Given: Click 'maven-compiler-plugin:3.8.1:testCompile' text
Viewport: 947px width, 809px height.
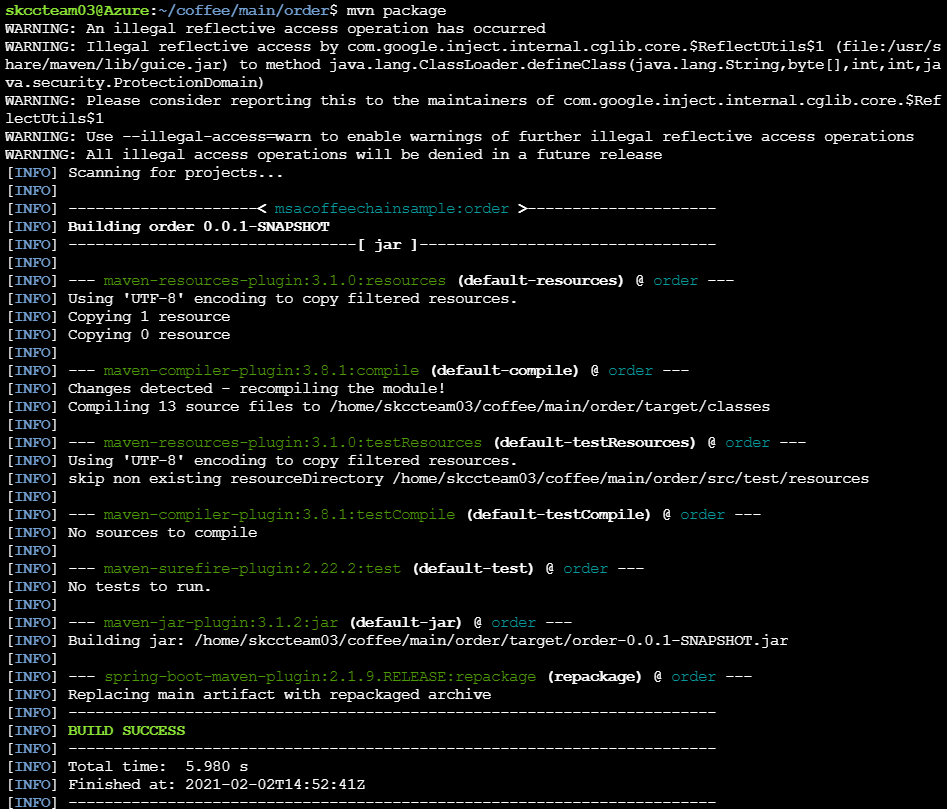Looking at the screenshot, I should (x=279, y=515).
